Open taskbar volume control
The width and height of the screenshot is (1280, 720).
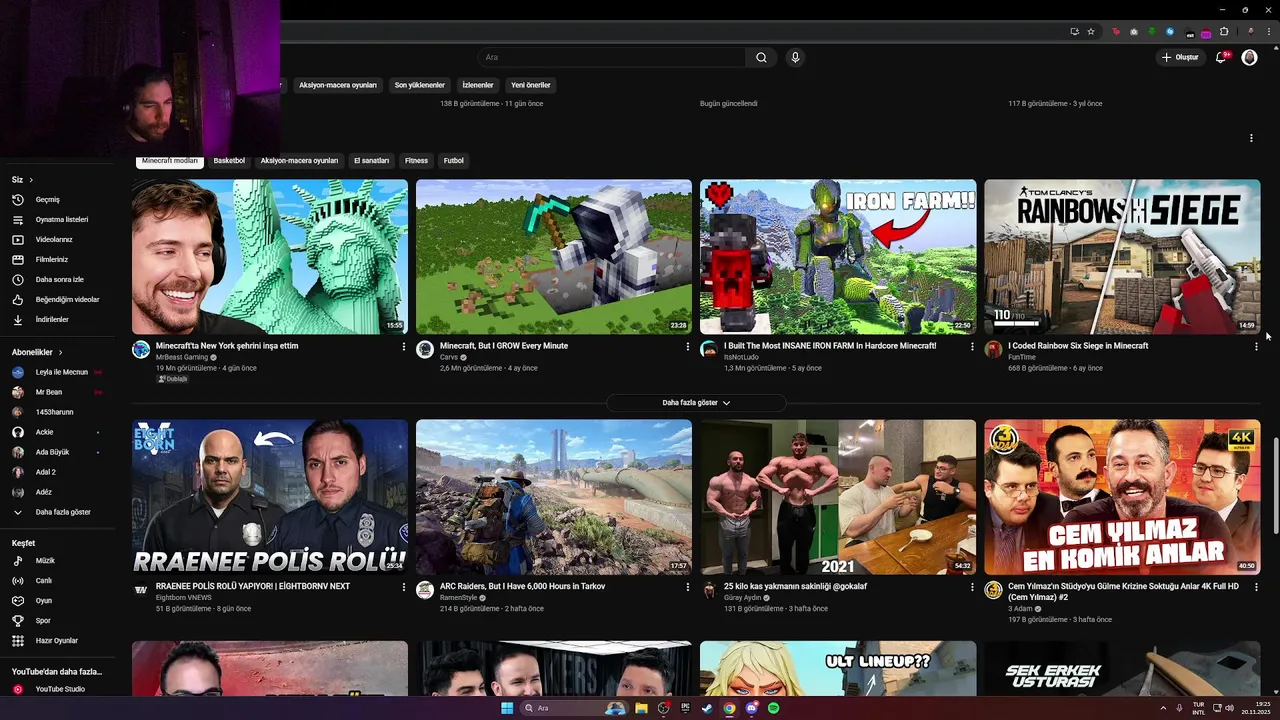point(1229,708)
